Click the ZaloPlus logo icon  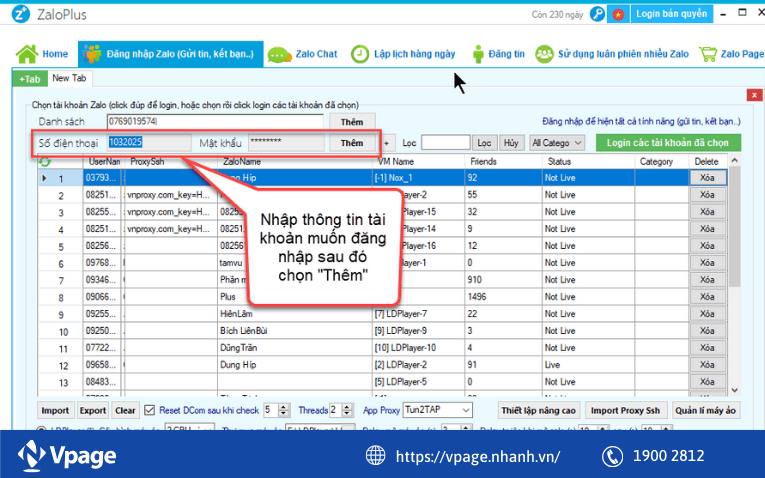[20, 14]
